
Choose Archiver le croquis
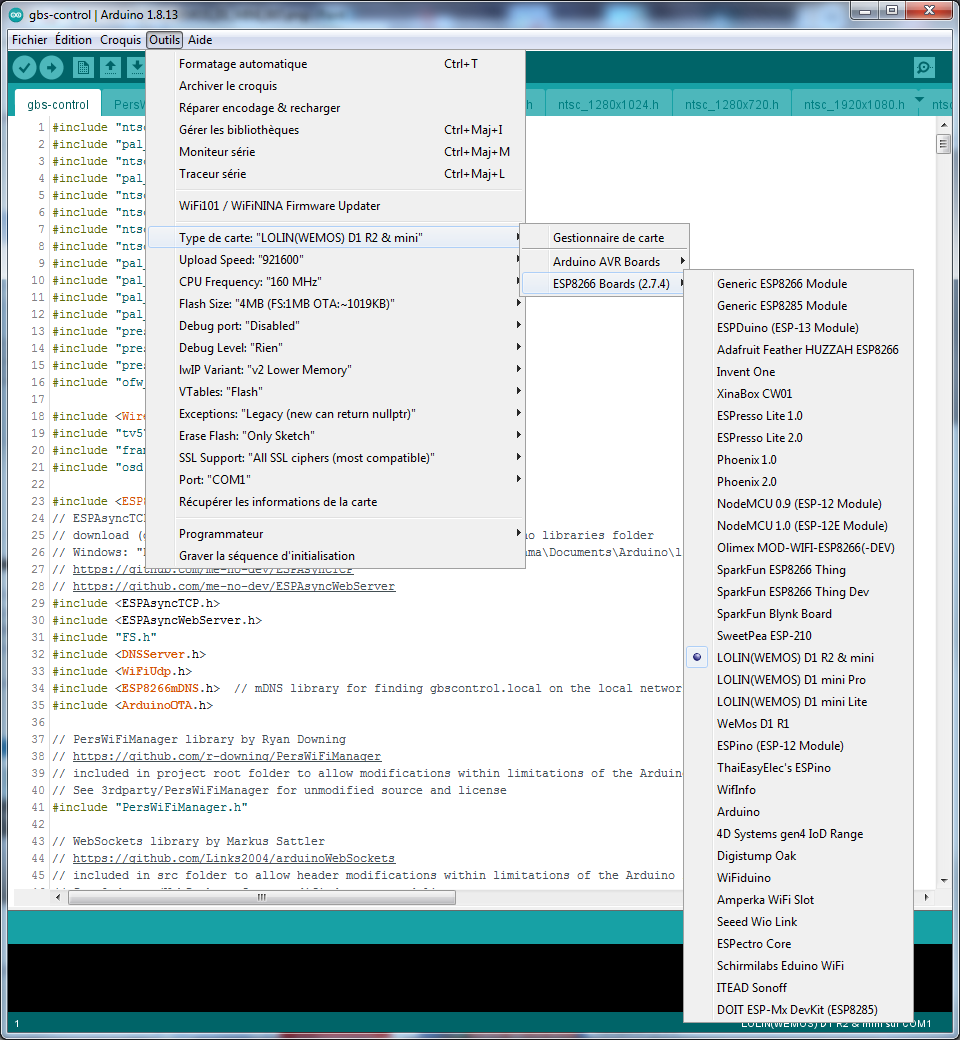coord(336,86)
